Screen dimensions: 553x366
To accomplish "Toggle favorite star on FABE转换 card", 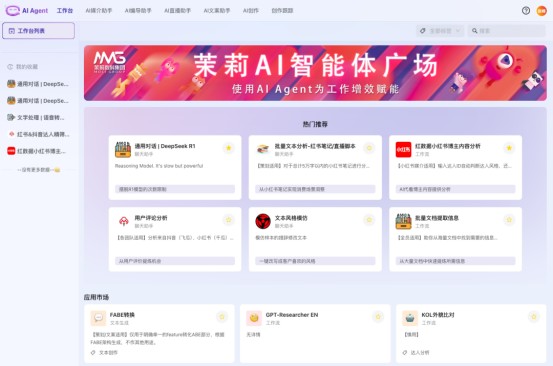I will point(222,317).
